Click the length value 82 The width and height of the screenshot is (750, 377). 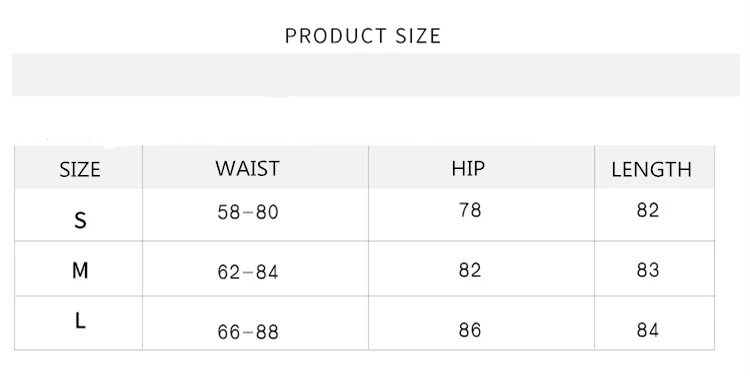[648, 210]
